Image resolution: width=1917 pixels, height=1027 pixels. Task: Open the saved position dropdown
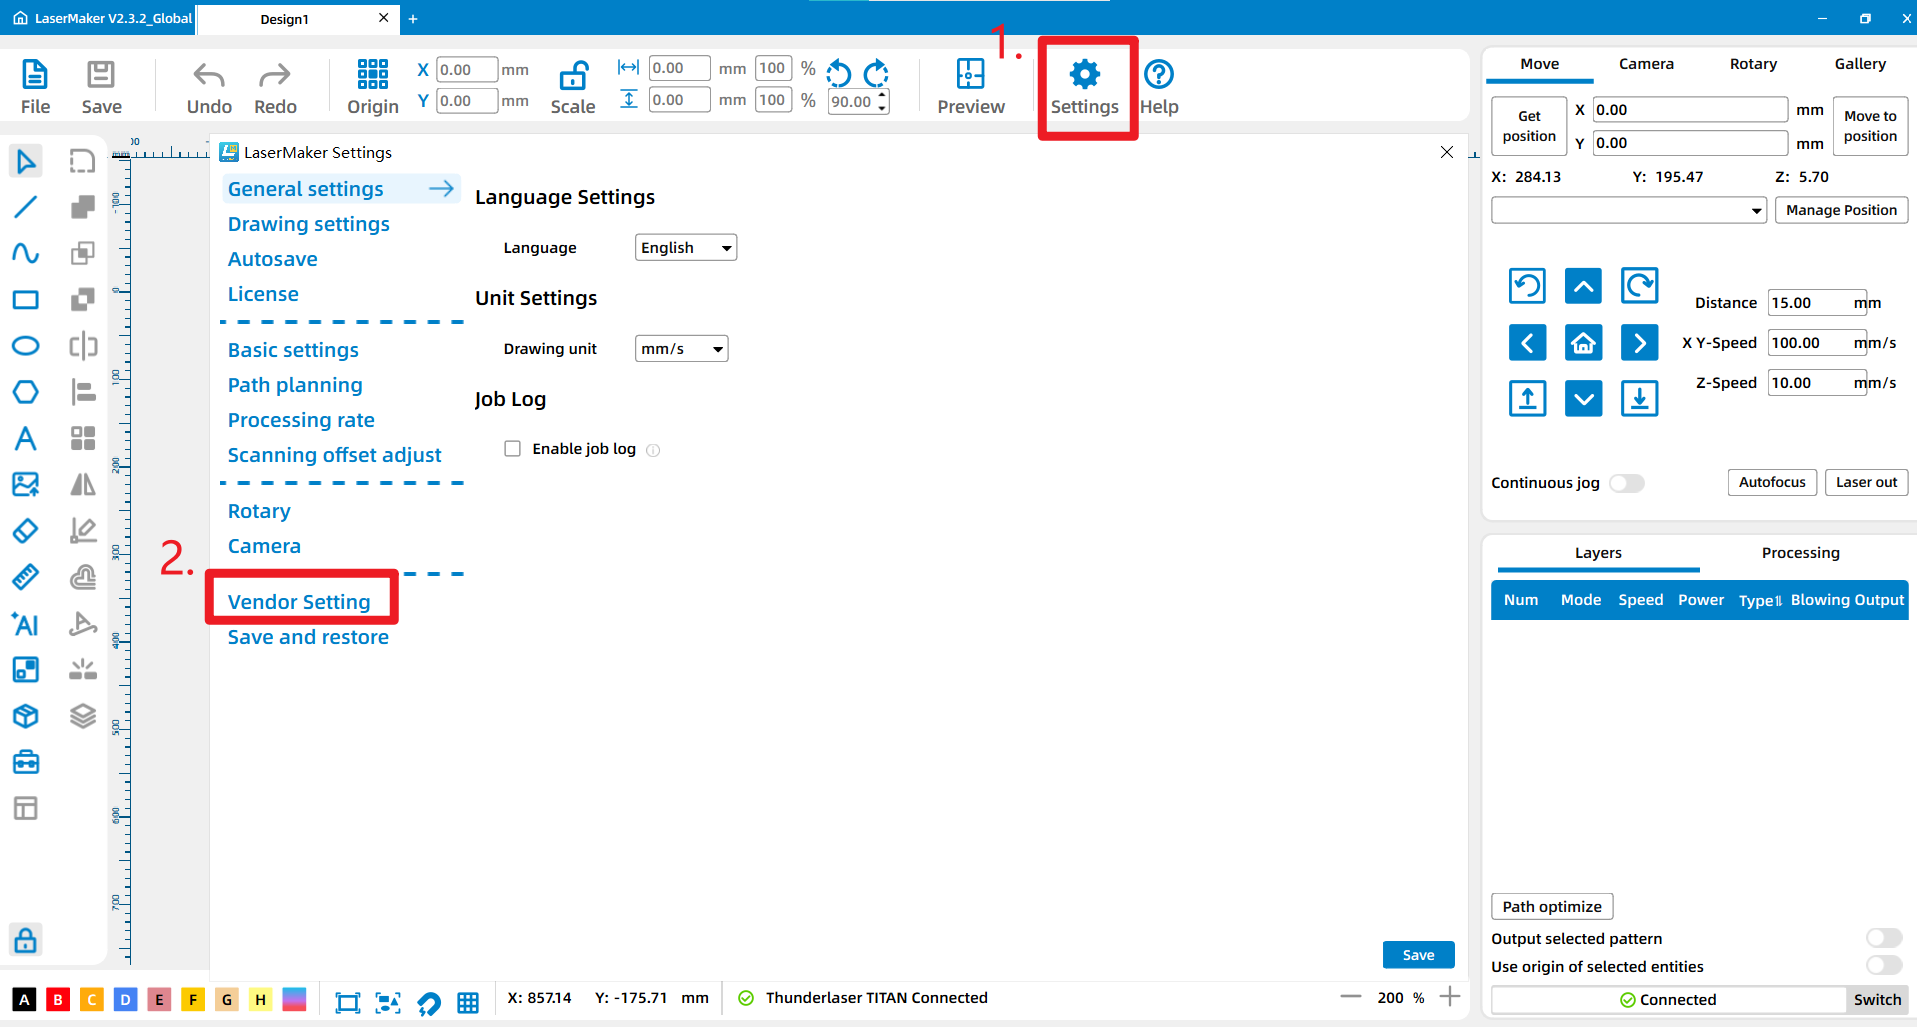point(1628,210)
